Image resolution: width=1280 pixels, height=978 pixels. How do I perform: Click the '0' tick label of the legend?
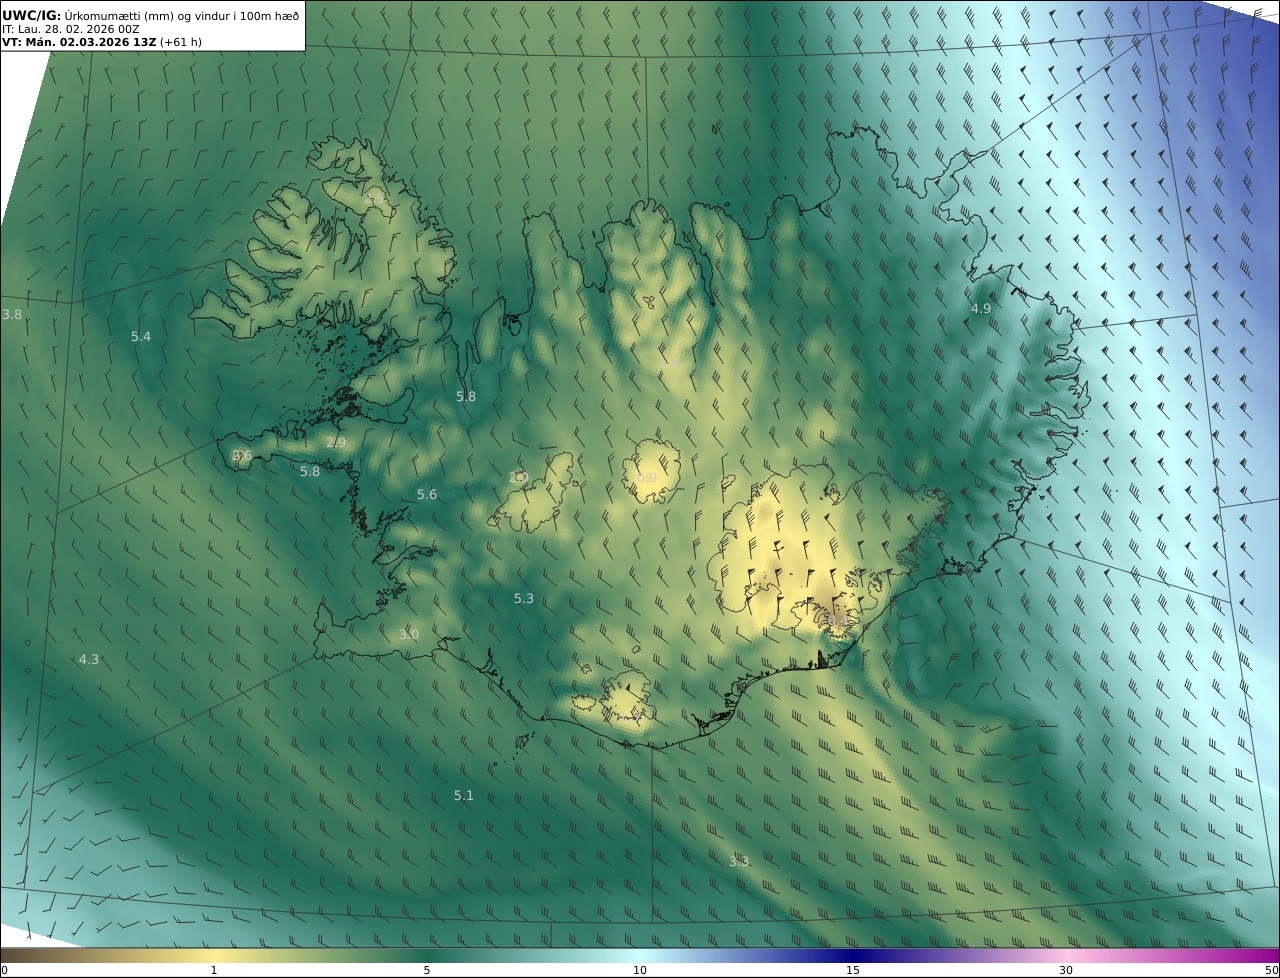click(x=4, y=971)
